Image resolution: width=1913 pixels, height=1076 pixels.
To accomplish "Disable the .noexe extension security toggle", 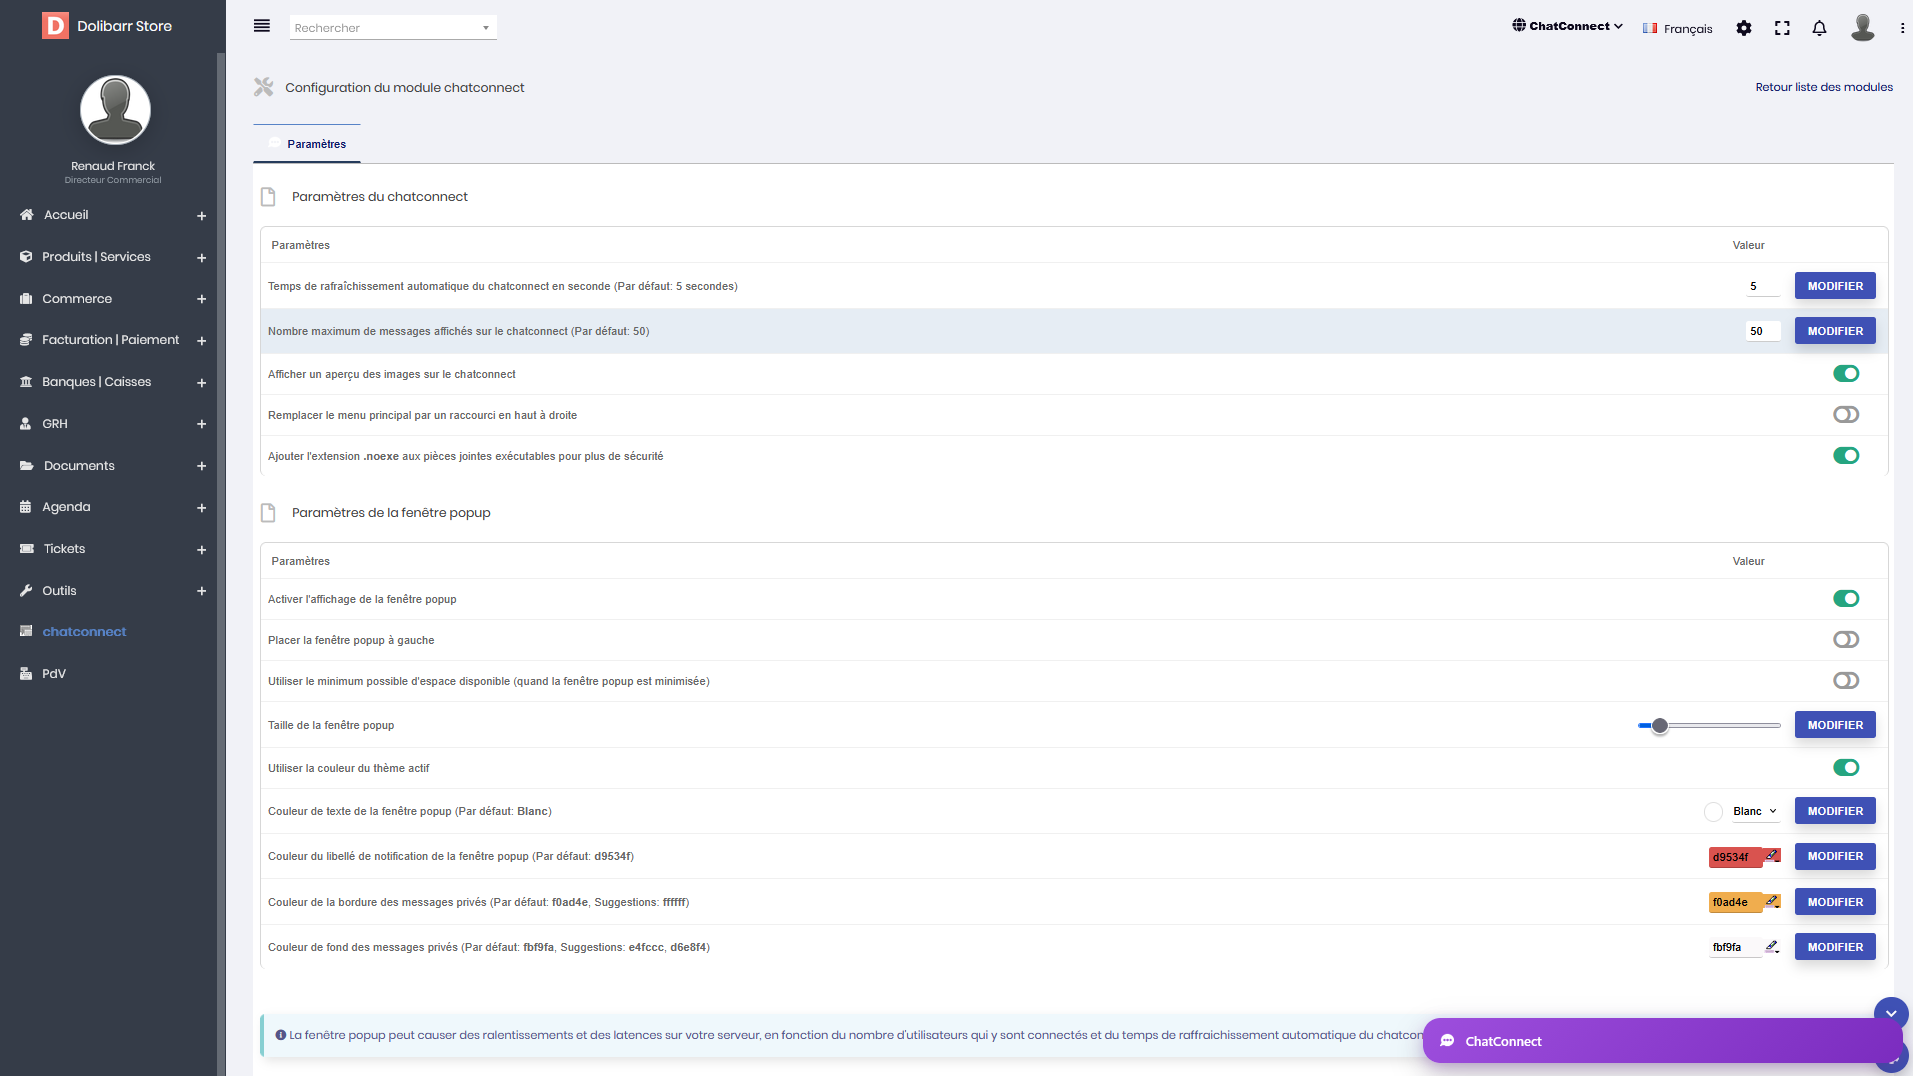I will 1846,455.
